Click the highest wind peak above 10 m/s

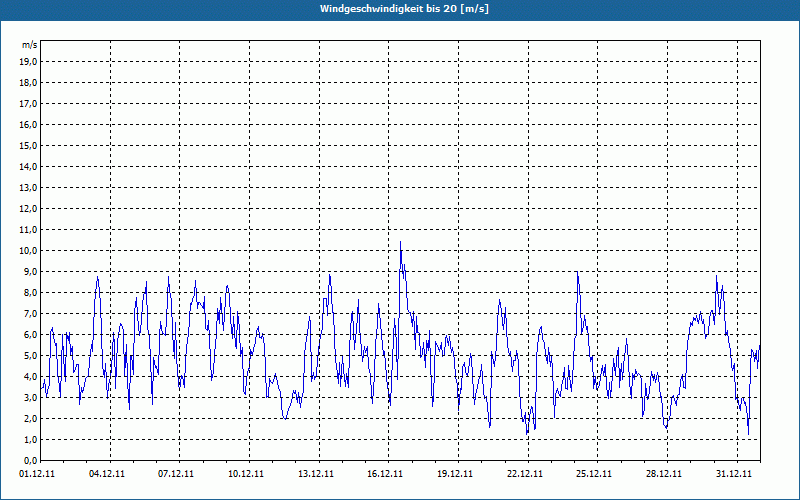(x=401, y=242)
